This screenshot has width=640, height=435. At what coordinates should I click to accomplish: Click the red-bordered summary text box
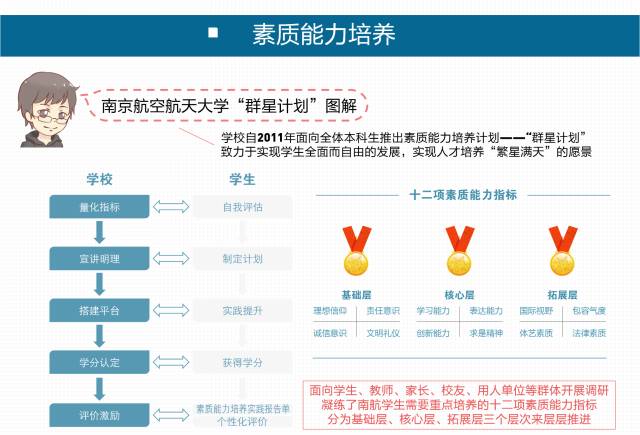click(x=461, y=405)
